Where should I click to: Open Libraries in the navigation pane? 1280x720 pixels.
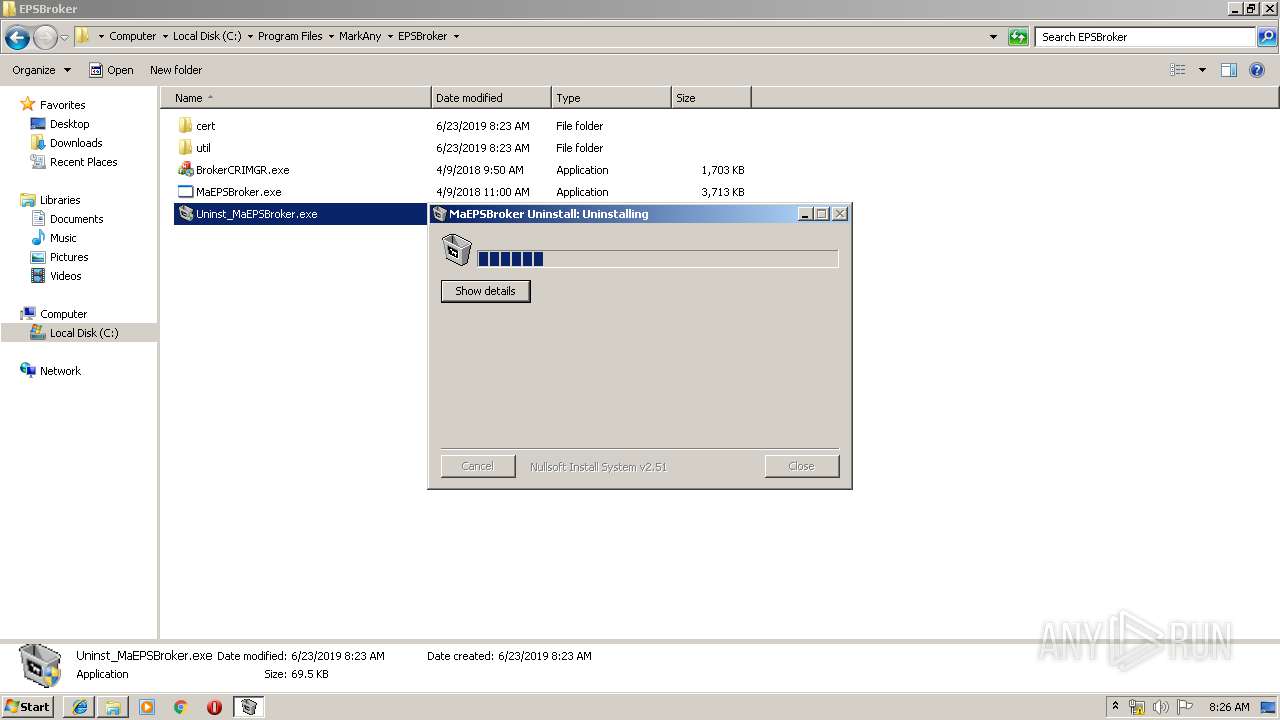(x=60, y=200)
